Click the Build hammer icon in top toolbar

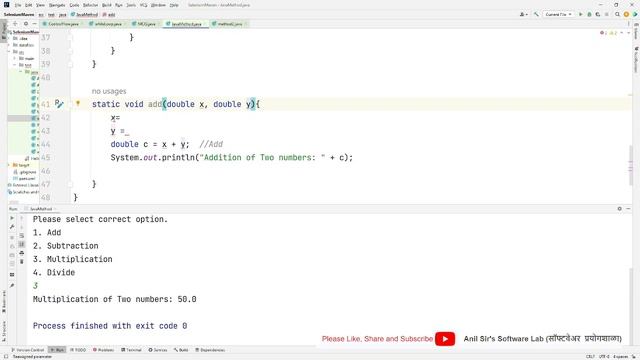[536, 14]
